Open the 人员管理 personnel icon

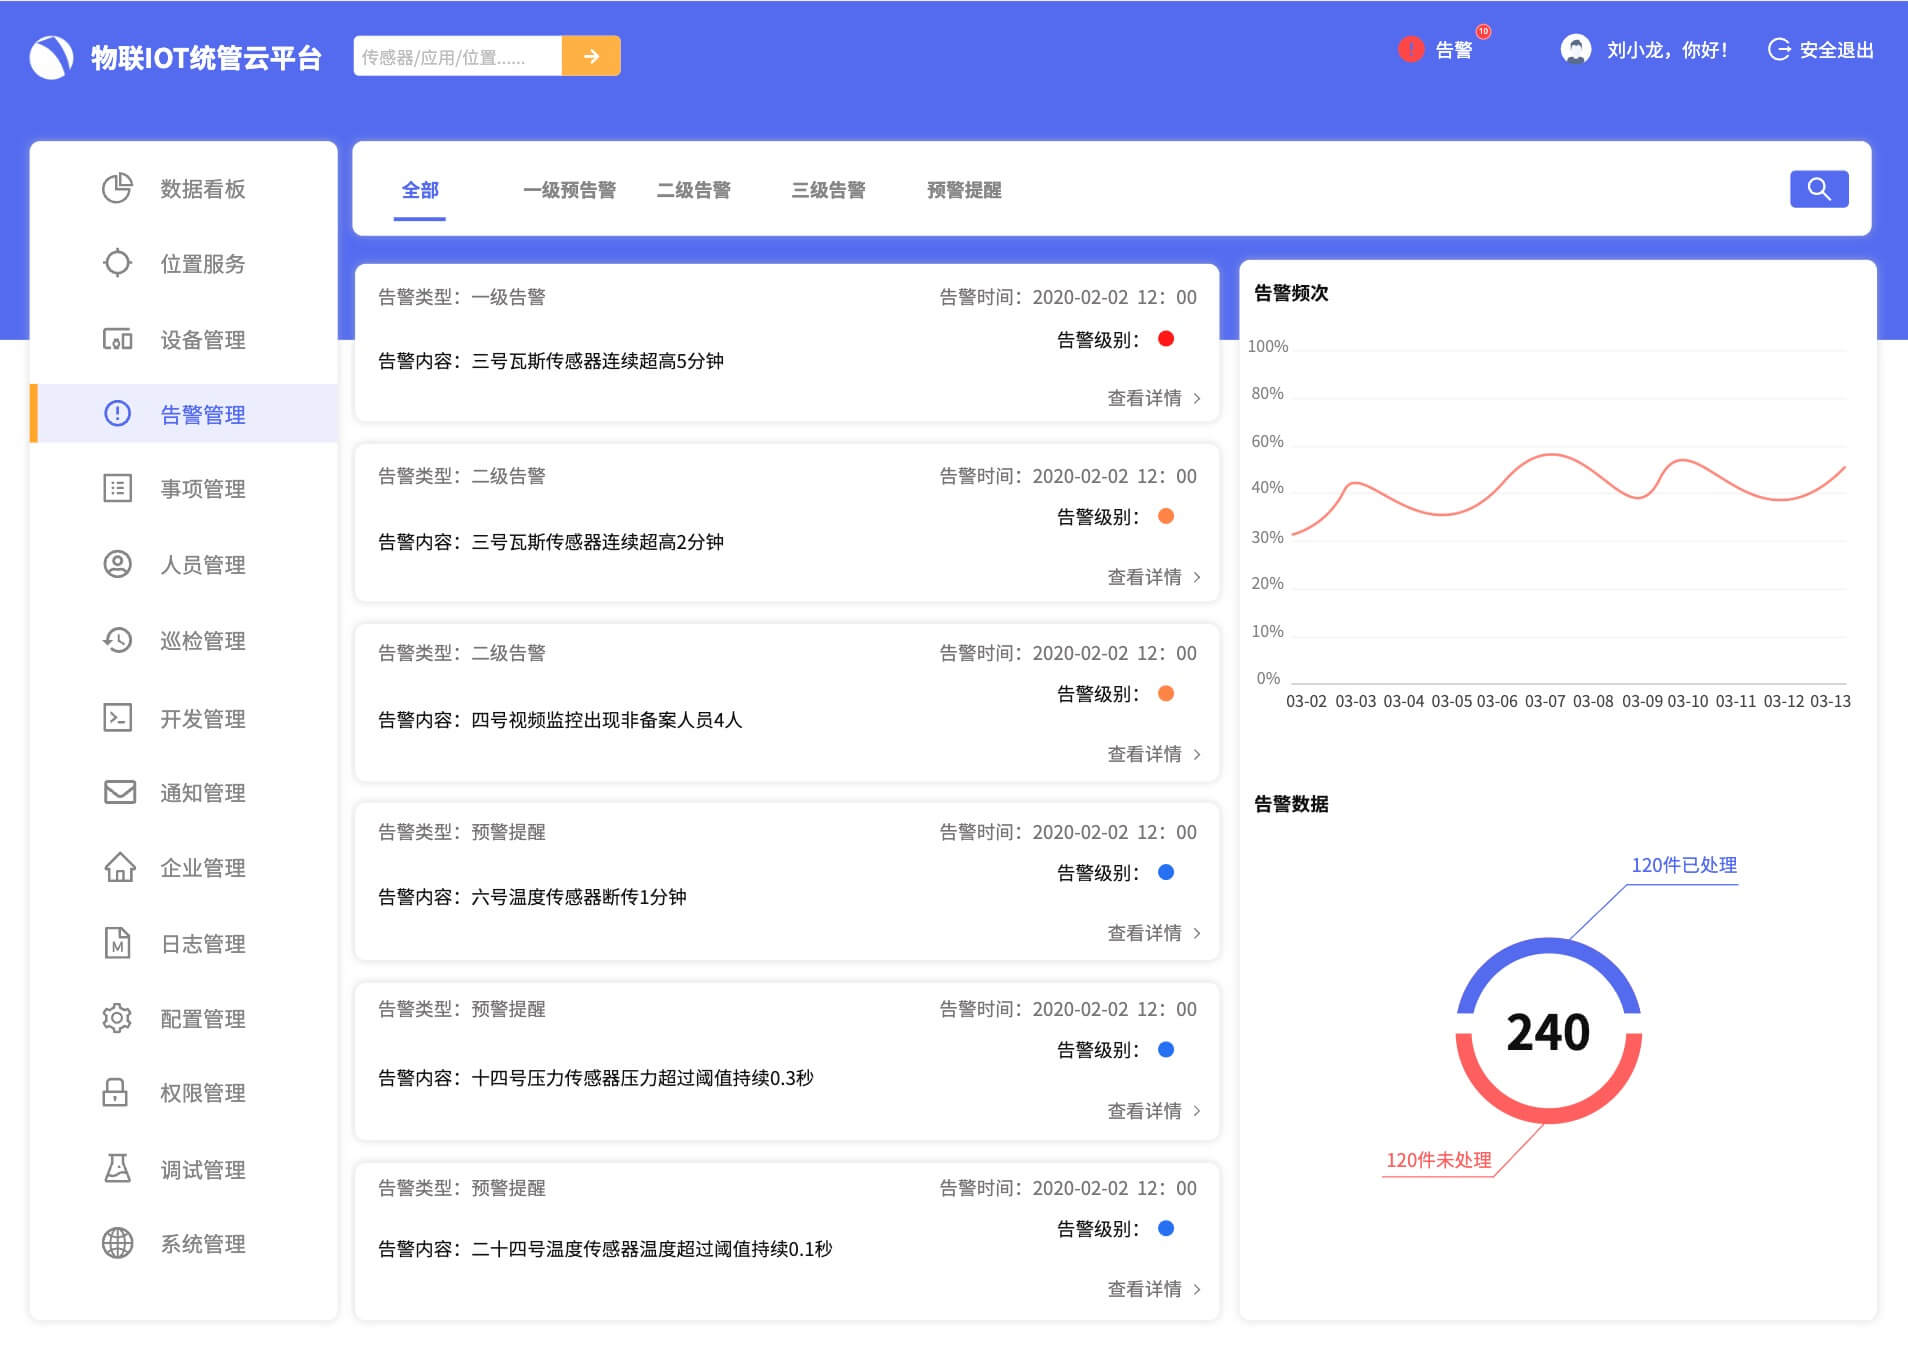pyautogui.click(x=118, y=564)
